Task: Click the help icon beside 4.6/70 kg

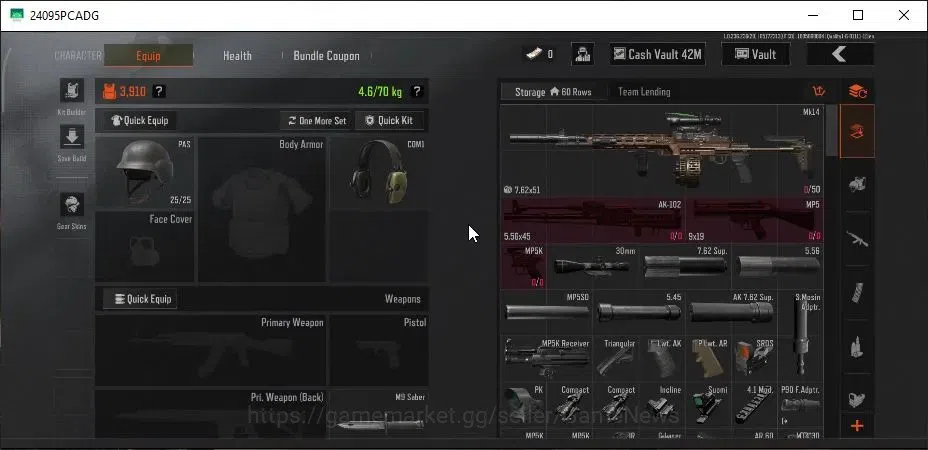Action: [x=417, y=91]
